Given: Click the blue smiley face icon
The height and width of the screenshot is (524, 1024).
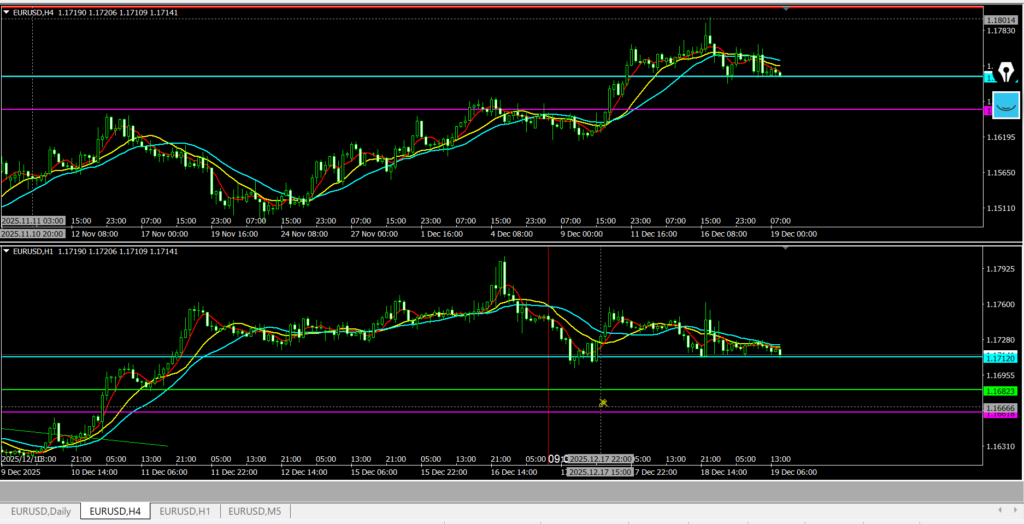Looking at the screenshot, I should point(1004,103).
